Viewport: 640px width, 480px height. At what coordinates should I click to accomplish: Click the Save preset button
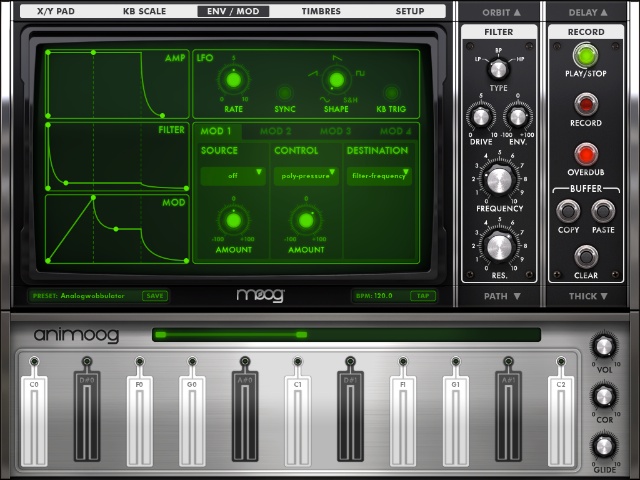tap(155, 296)
